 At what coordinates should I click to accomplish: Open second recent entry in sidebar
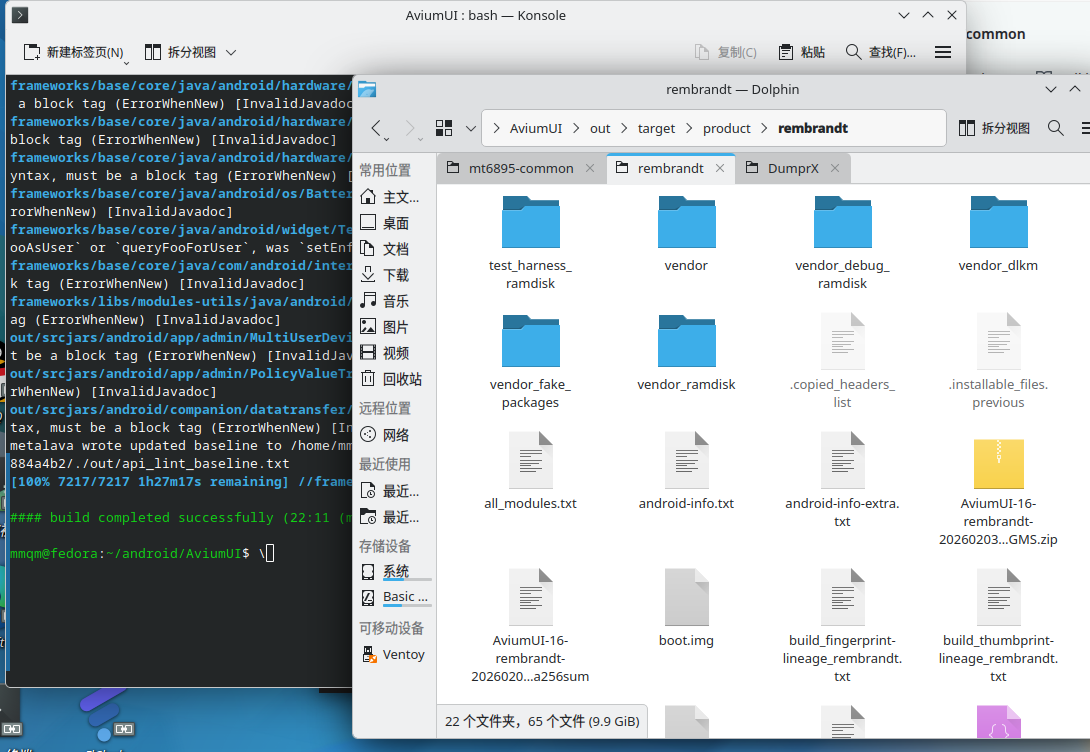(x=393, y=517)
